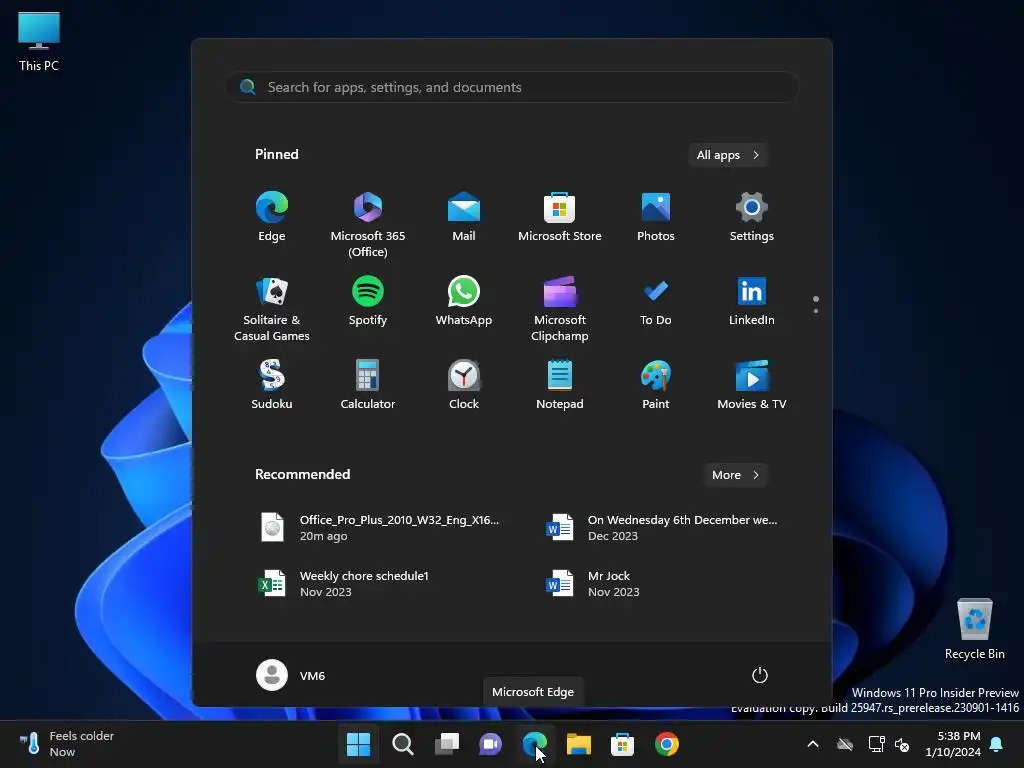The width and height of the screenshot is (1024, 768).
Task: Select This PC desktop icon
Action: click(39, 41)
